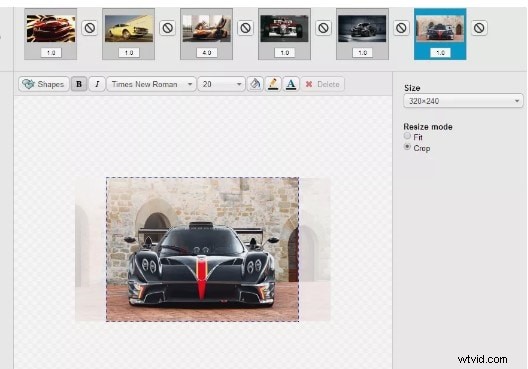
Task: Remove the yellow car frame
Action: click(x=167, y=28)
